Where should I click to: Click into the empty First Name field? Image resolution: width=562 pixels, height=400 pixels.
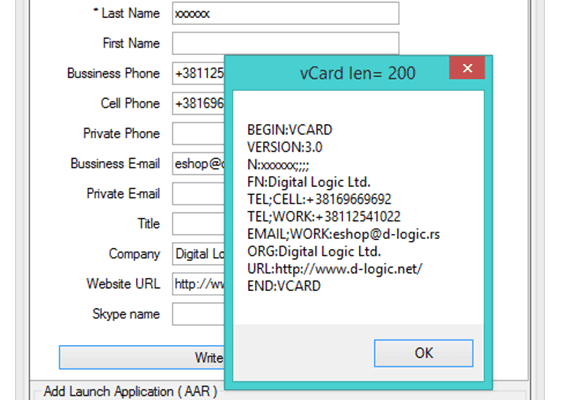click(285, 43)
